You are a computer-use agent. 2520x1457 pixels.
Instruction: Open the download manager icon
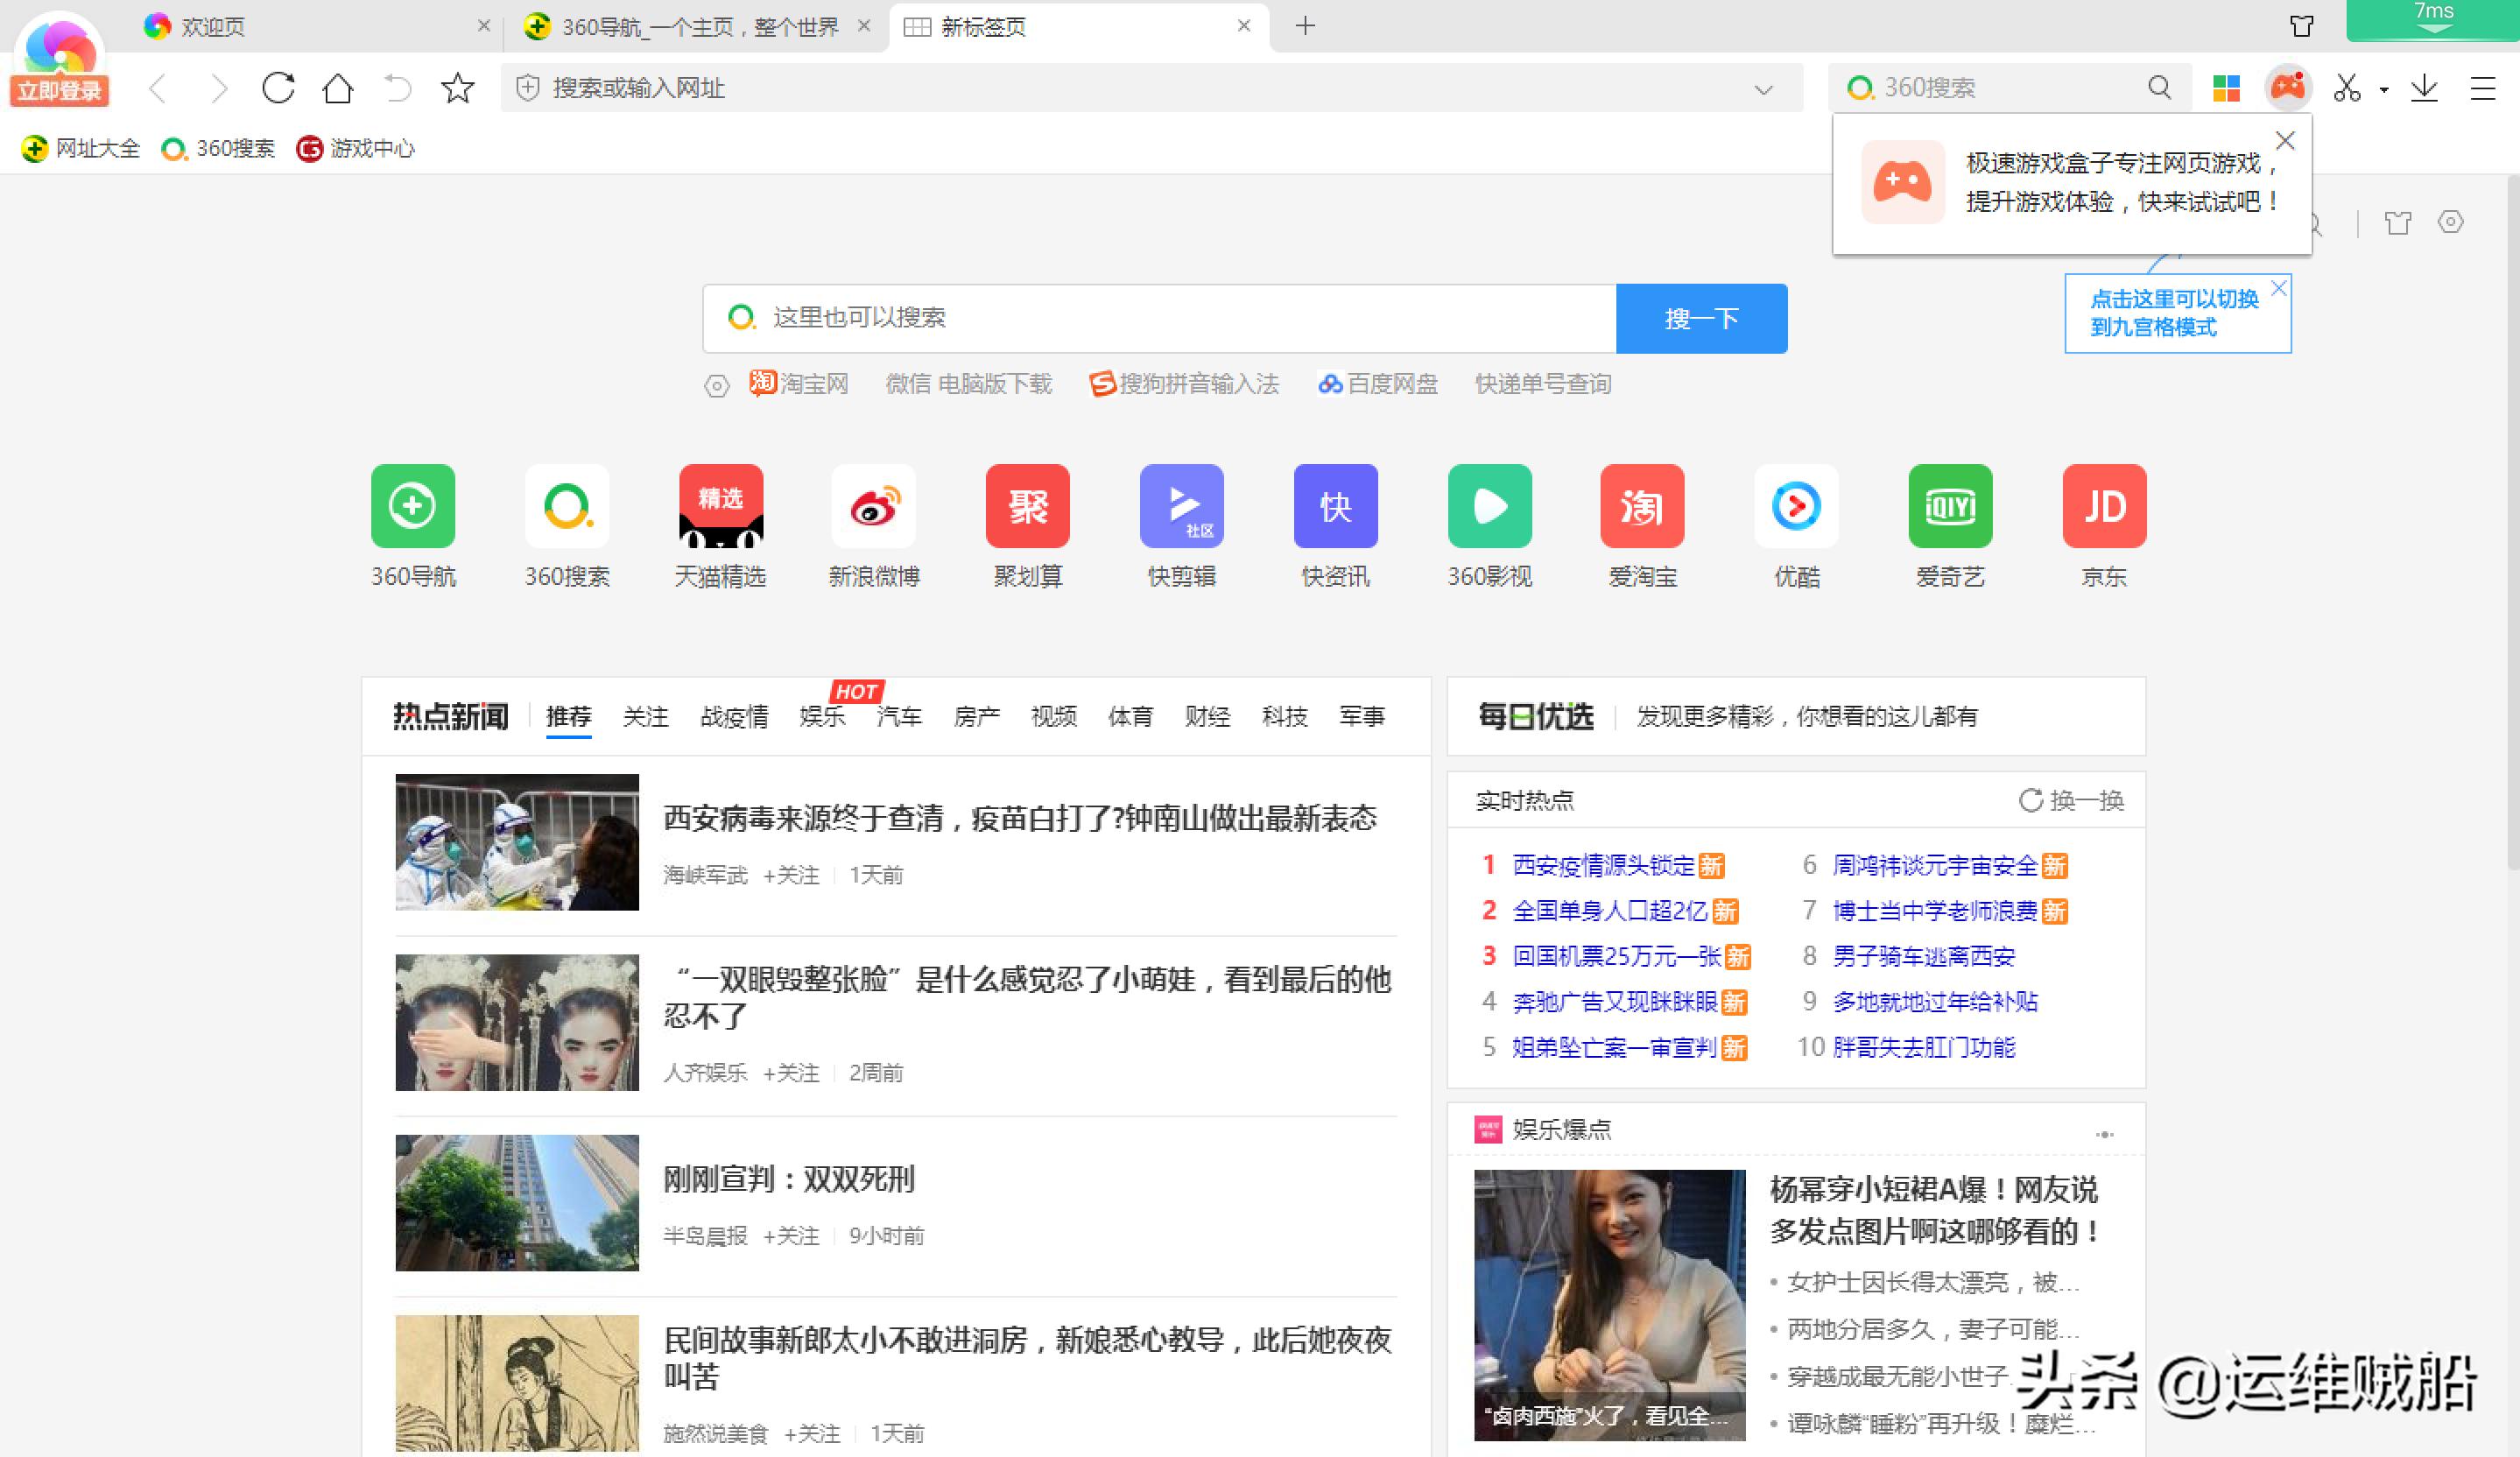(2424, 88)
